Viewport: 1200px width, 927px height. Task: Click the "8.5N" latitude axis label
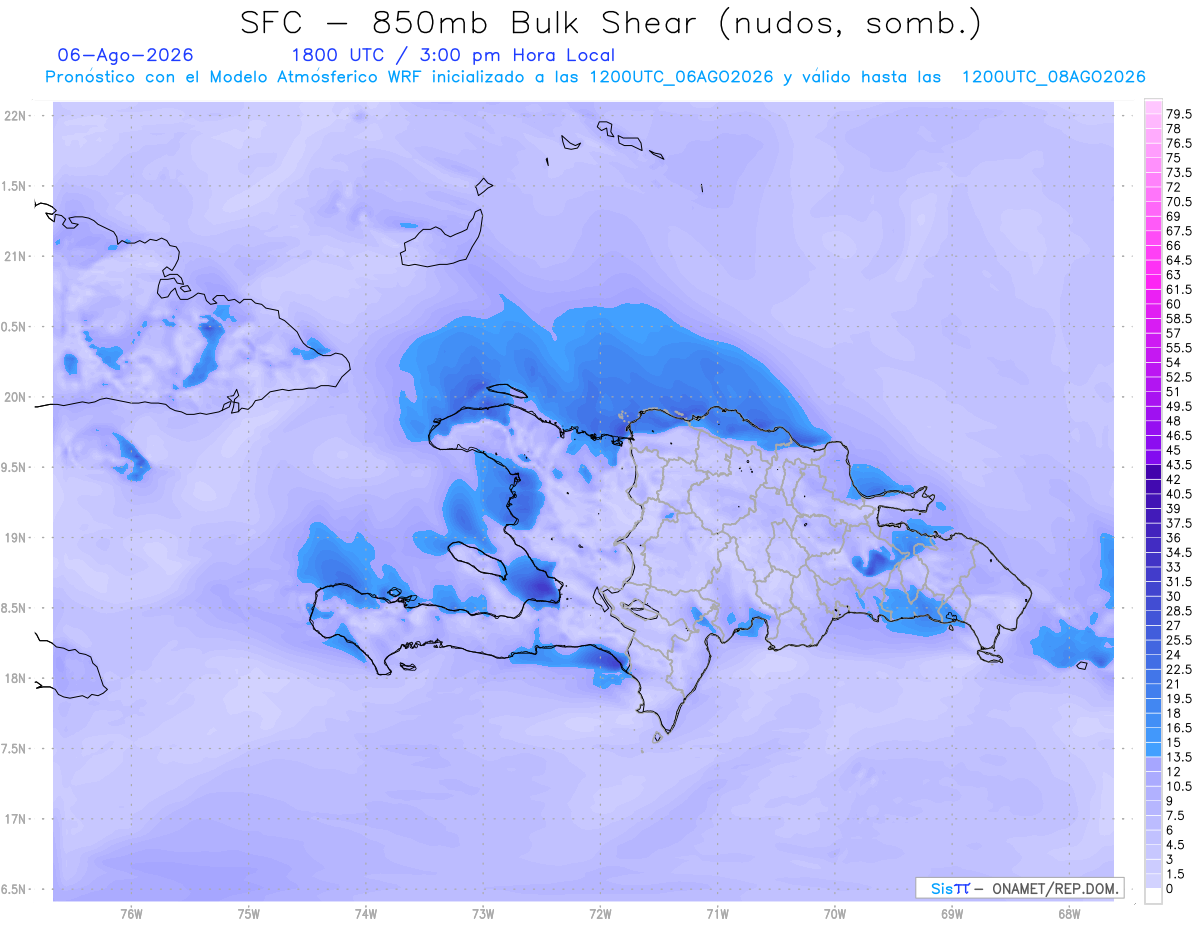click(x=15, y=608)
